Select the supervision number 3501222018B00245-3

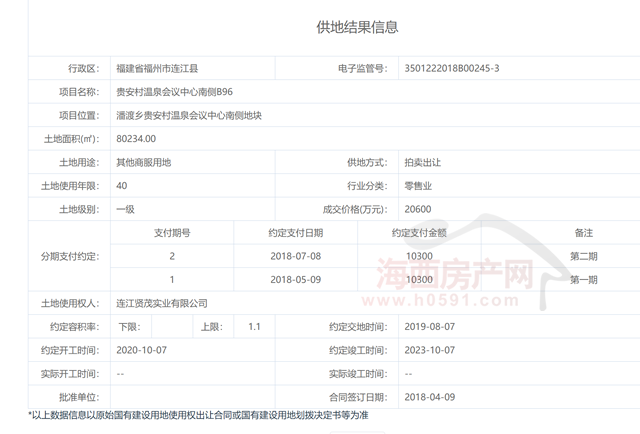pyautogui.click(x=452, y=68)
